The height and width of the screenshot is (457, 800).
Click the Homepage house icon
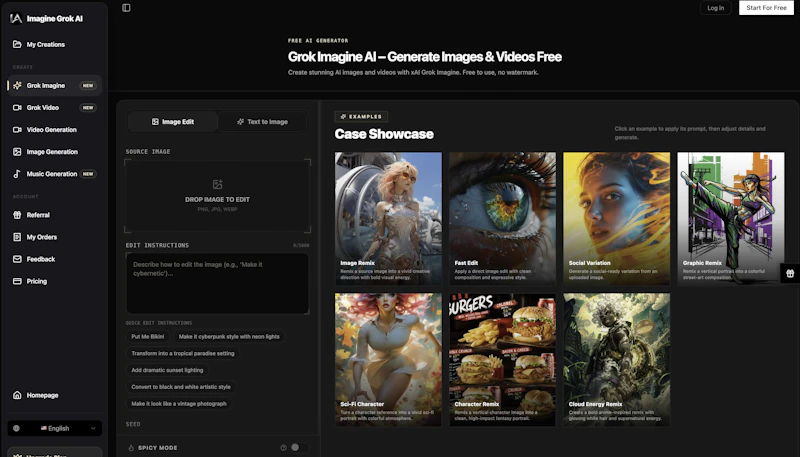point(17,395)
